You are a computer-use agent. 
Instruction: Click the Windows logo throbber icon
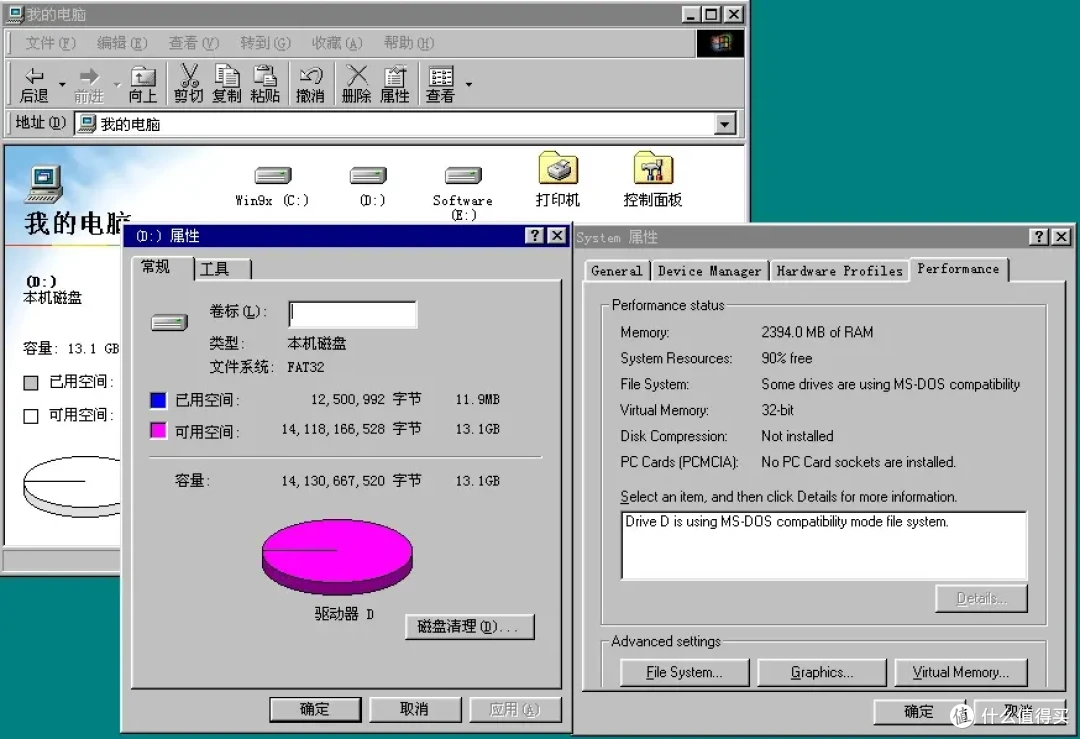pos(720,43)
